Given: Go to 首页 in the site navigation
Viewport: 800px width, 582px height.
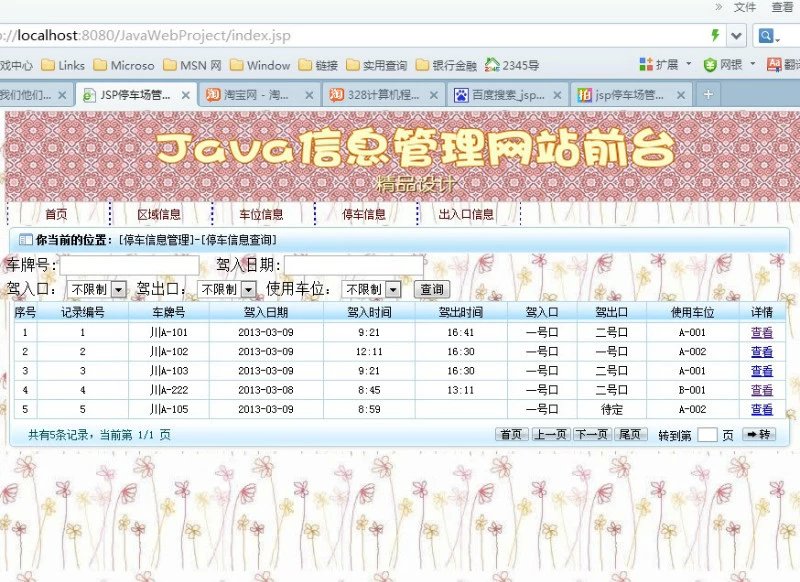Looking at the screenshot, I should click(56, 214).
